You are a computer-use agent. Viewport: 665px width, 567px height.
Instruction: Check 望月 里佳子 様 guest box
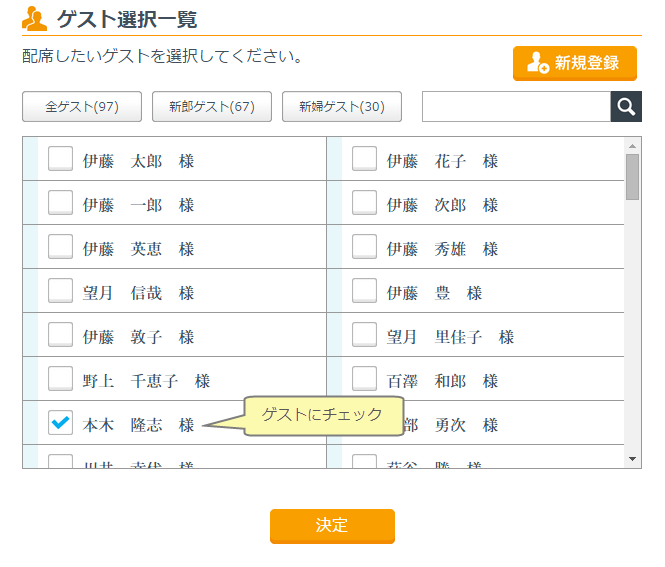(x=364, y=335)
